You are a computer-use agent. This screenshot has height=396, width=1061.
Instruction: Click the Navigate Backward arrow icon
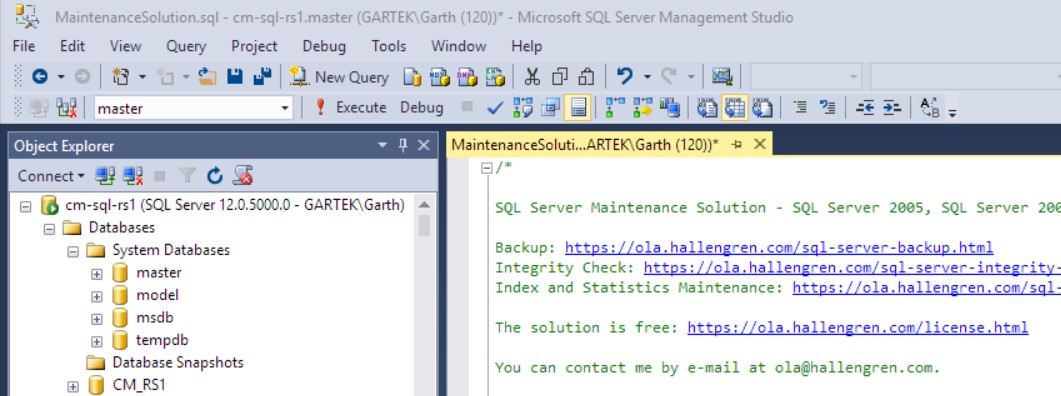[x=40, y=77]
